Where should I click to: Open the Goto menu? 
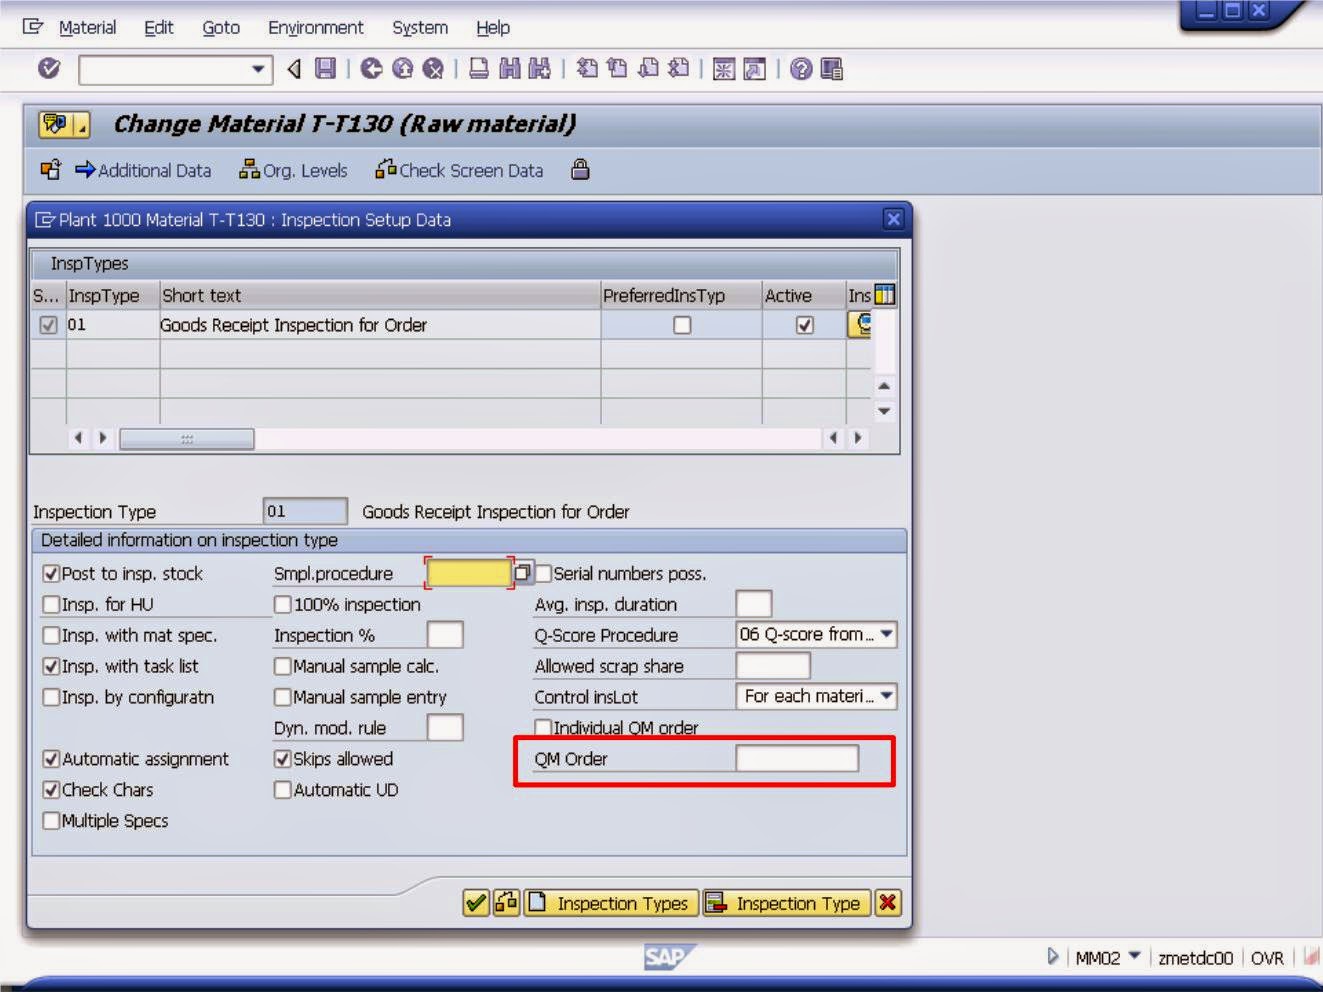(x=220, y=27)
